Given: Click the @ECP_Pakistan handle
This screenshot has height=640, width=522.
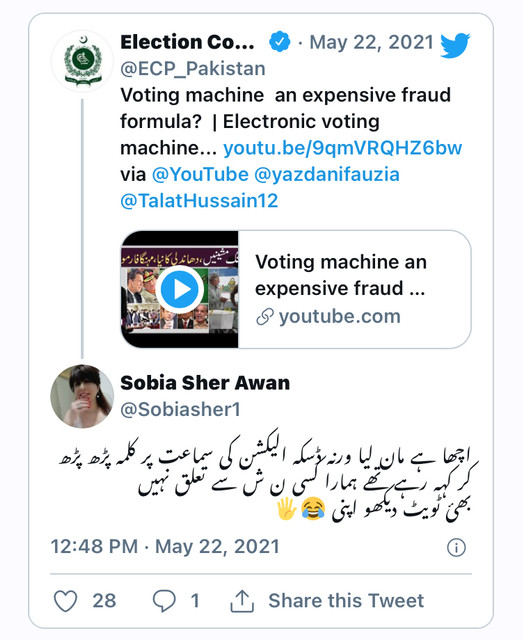Looking at the screenshot, I should (193, 69).
